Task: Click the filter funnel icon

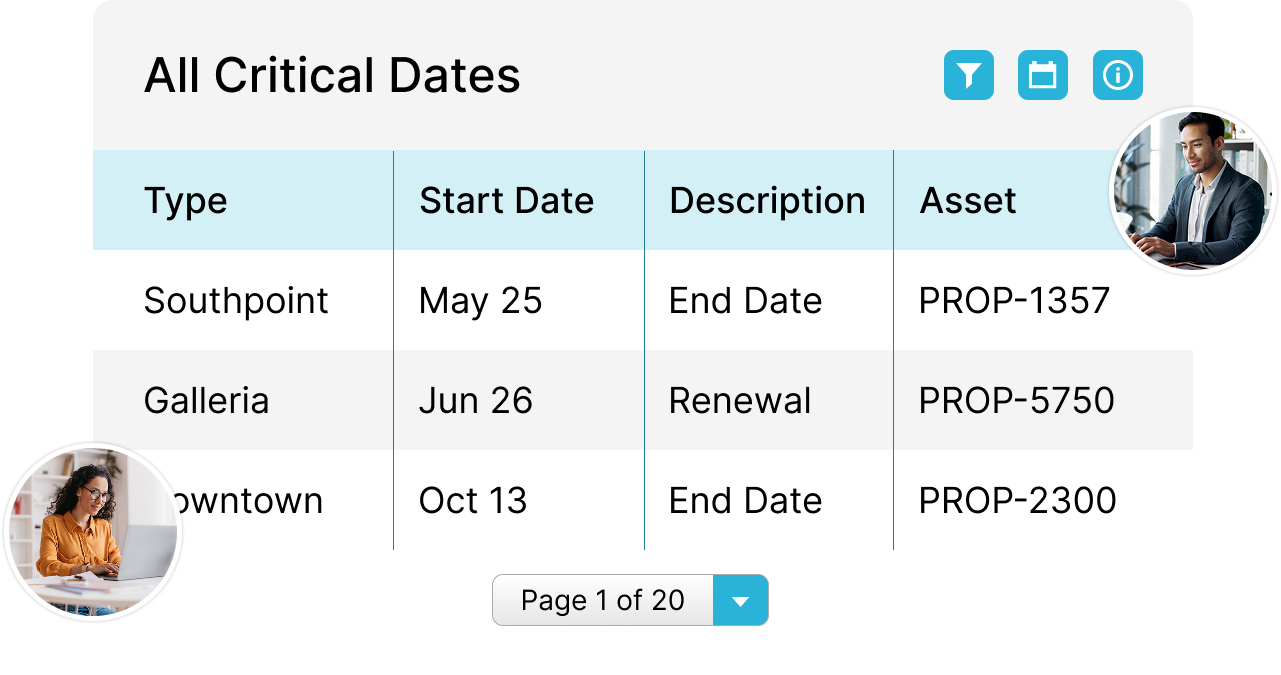Action: pyautogui.click(x=968, y=76)
